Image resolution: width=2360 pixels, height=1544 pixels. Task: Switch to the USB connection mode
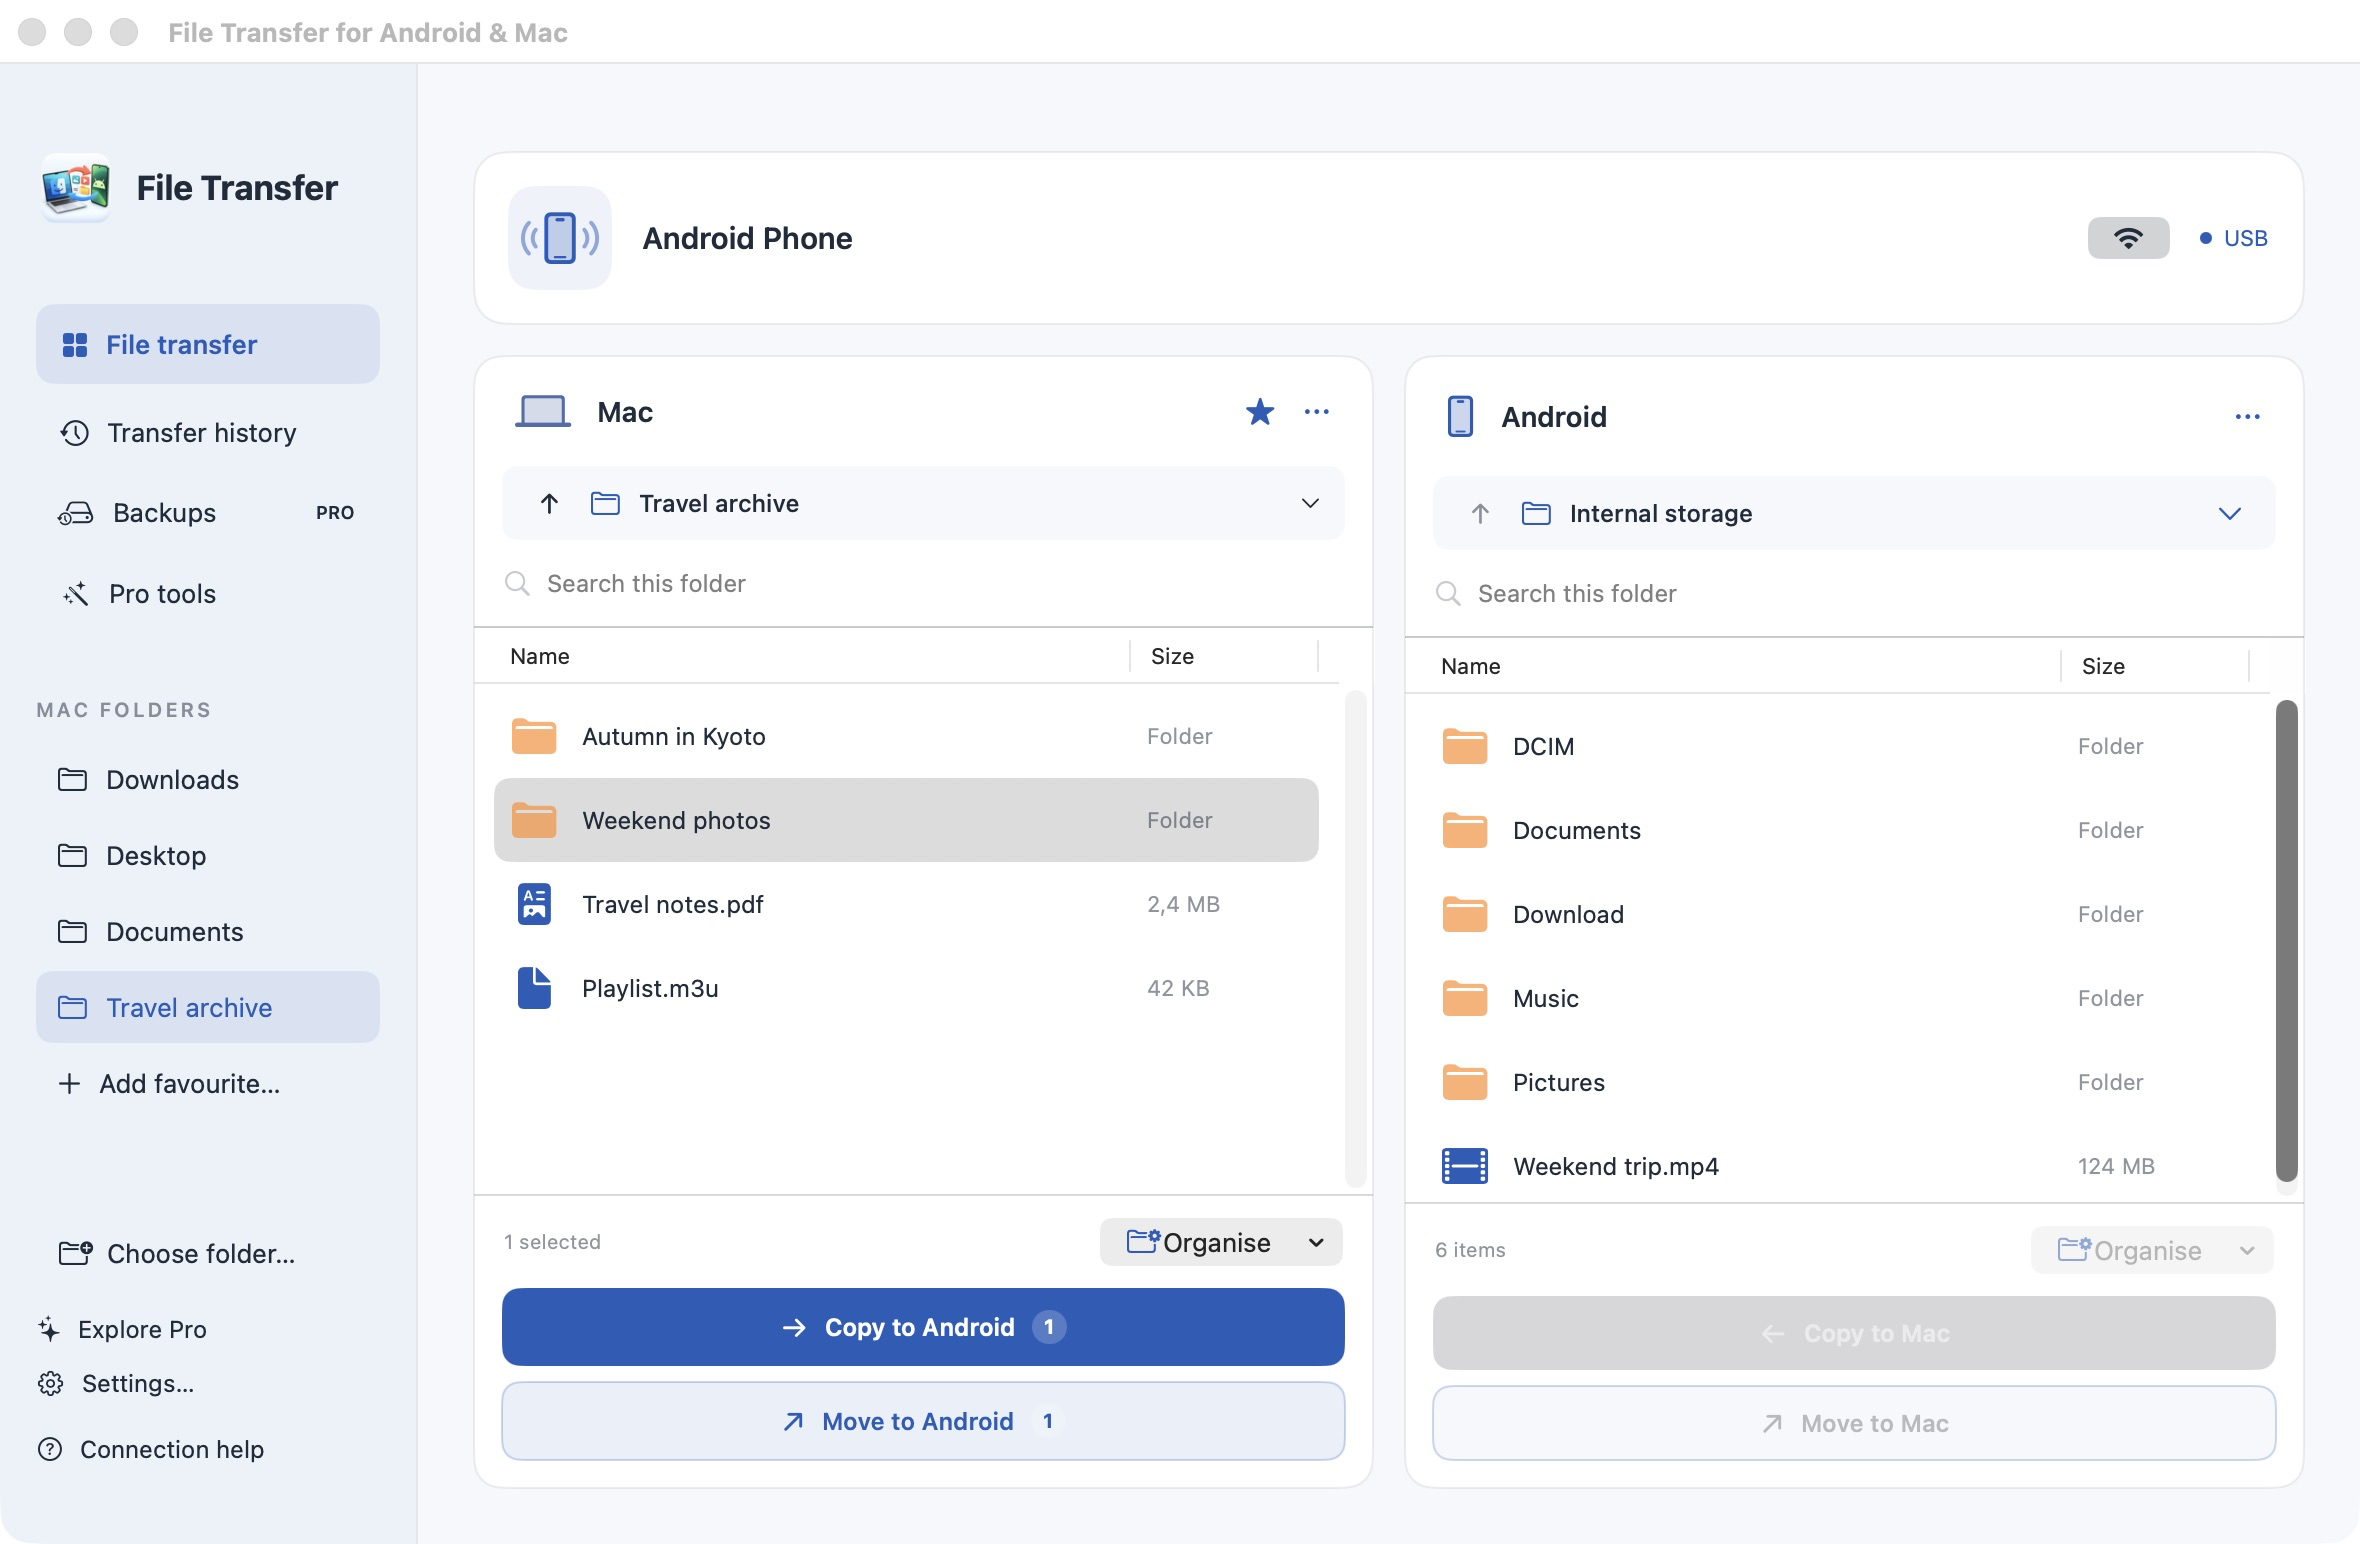[x=2233, y=238]
